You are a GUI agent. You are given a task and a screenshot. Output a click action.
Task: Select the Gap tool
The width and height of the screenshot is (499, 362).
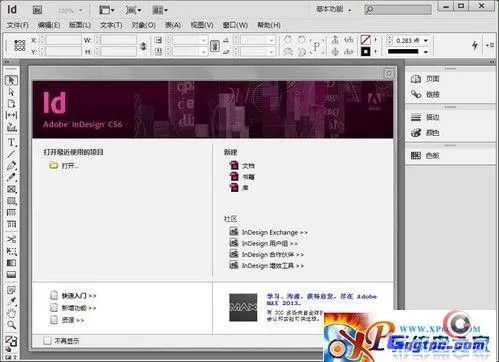[x=11, y=115]
